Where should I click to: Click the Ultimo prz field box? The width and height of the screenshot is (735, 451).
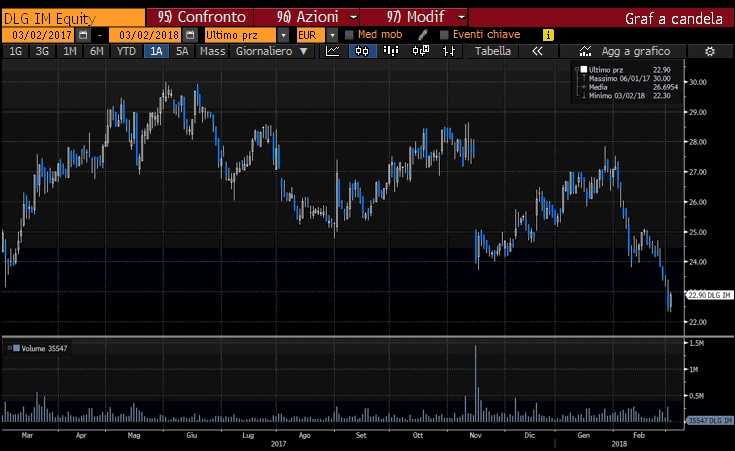pyautogui.click(x=240, y=35)
